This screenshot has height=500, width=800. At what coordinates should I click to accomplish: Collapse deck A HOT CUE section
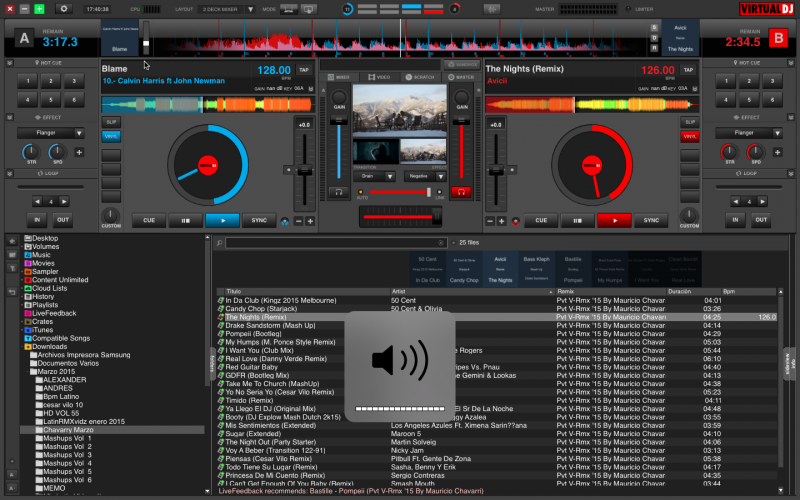9,63
